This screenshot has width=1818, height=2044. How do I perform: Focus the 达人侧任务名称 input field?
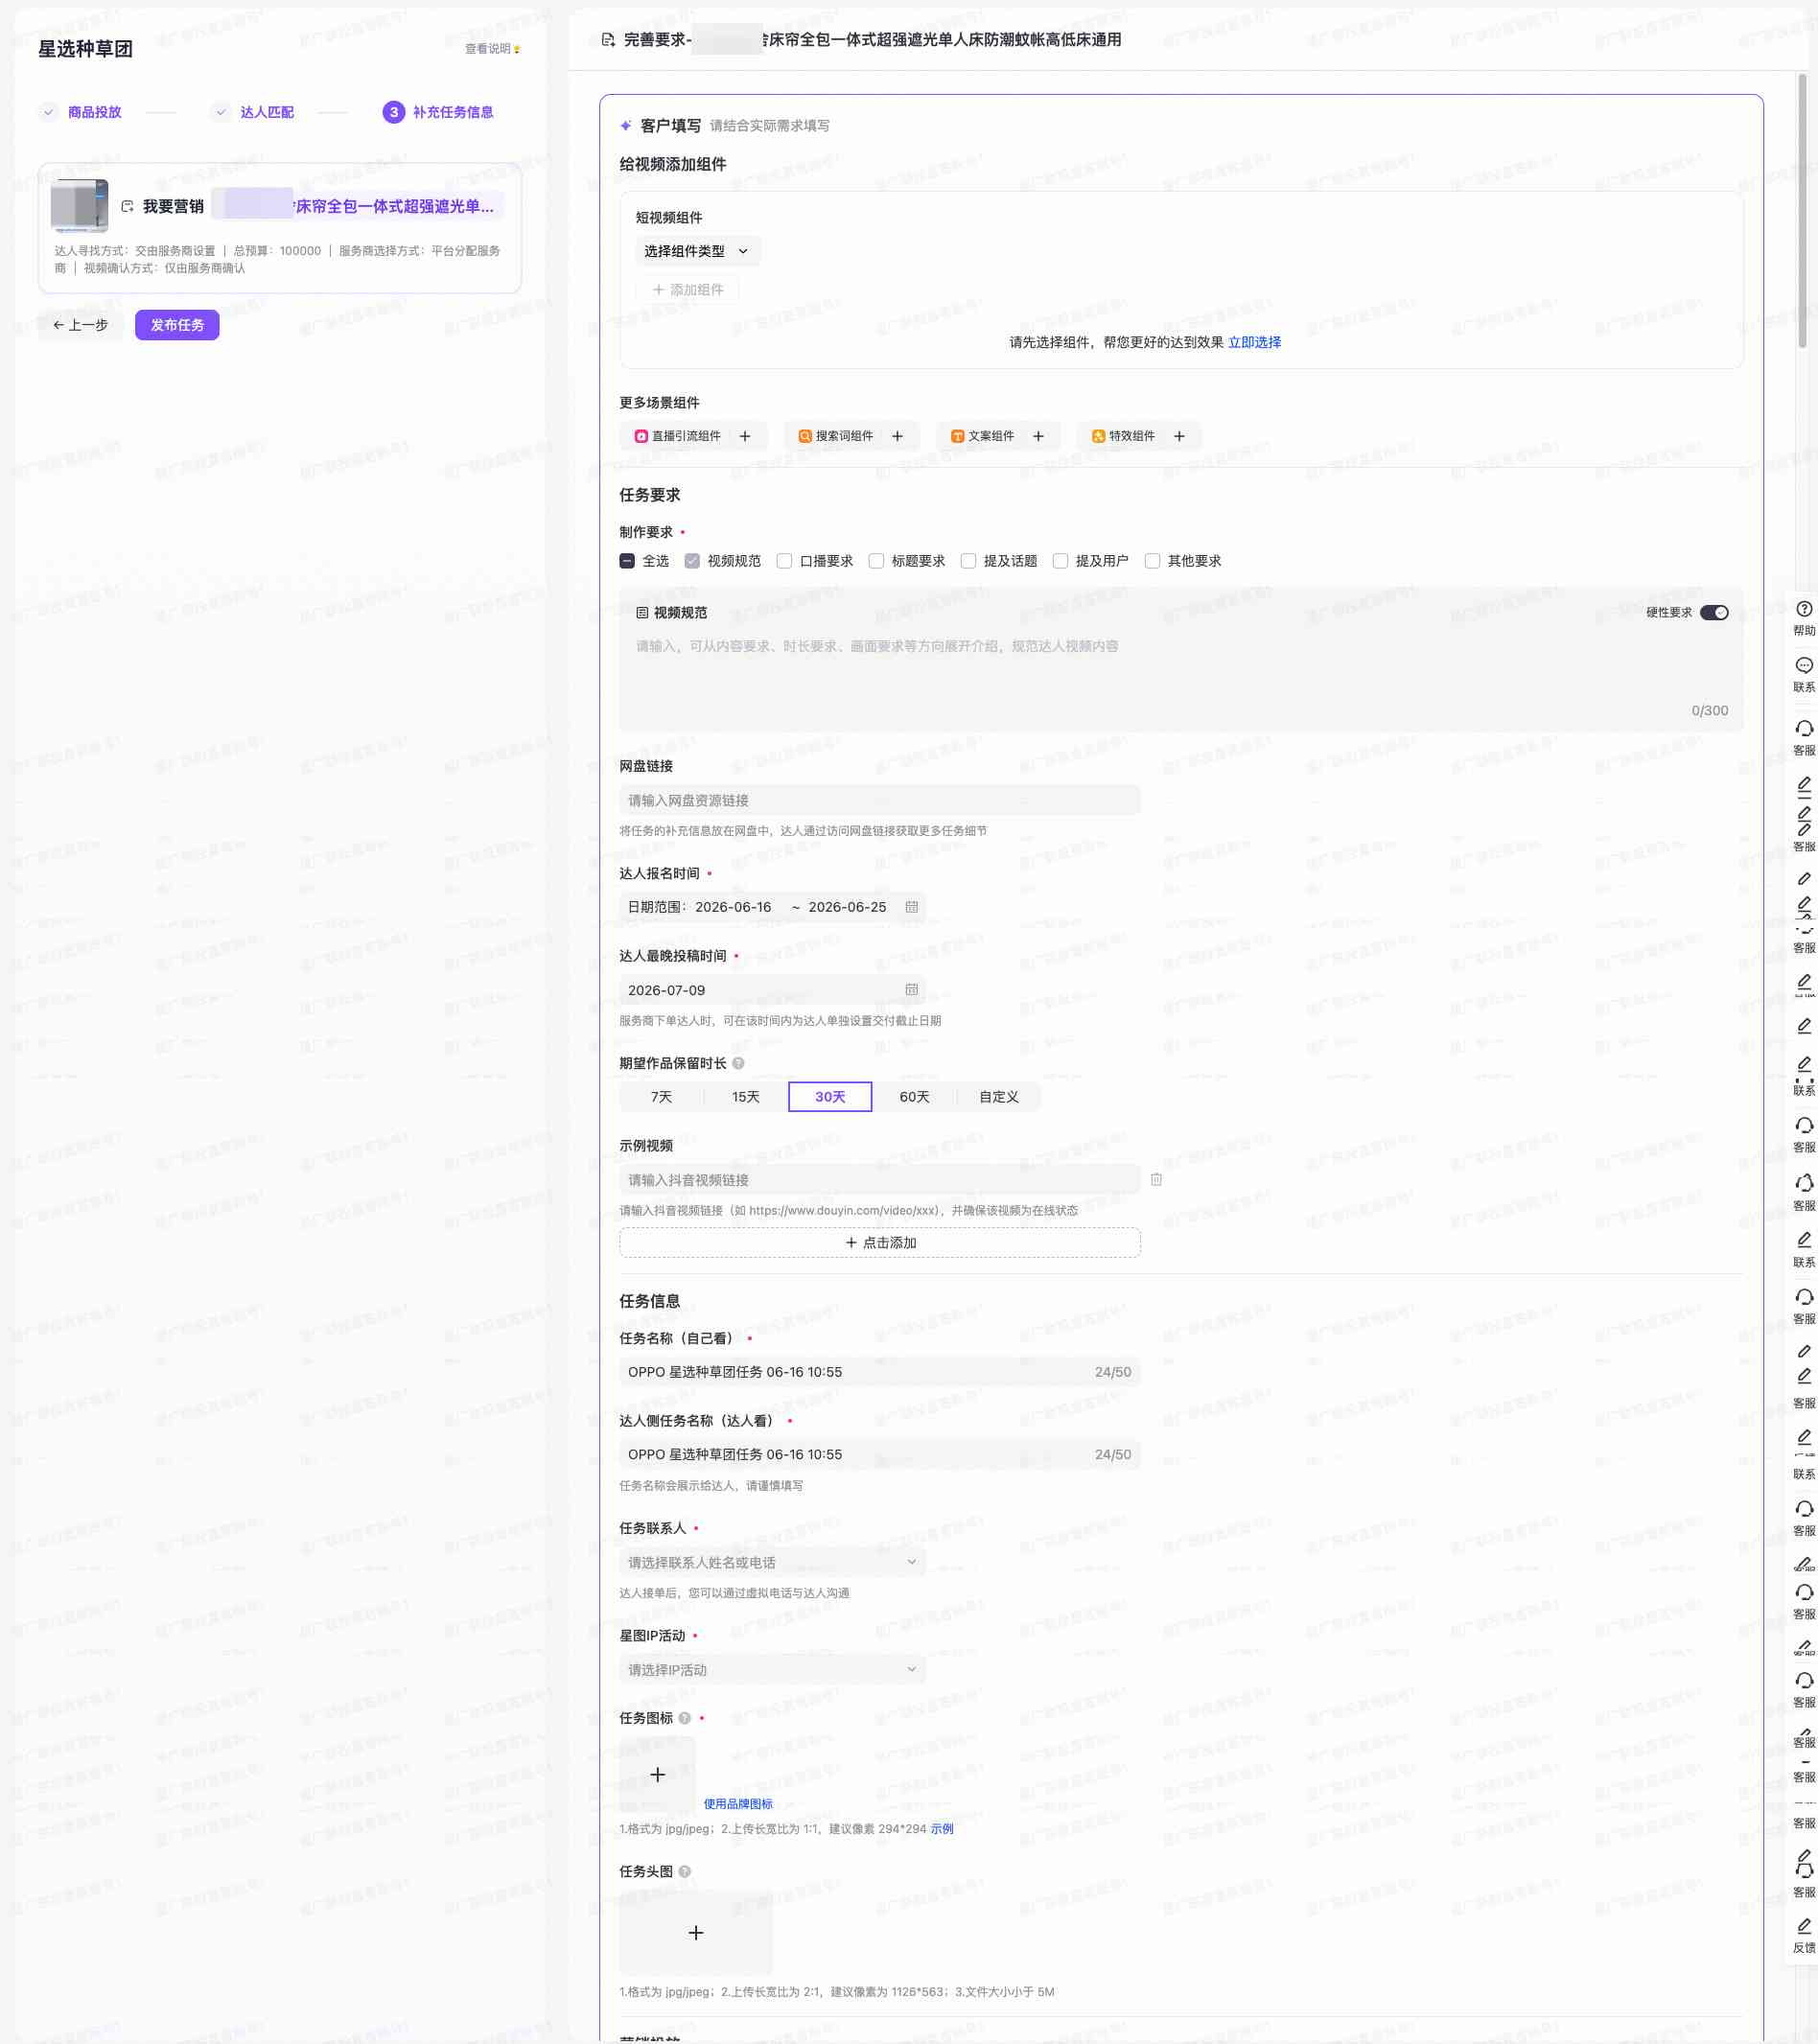click(880, 1455)
